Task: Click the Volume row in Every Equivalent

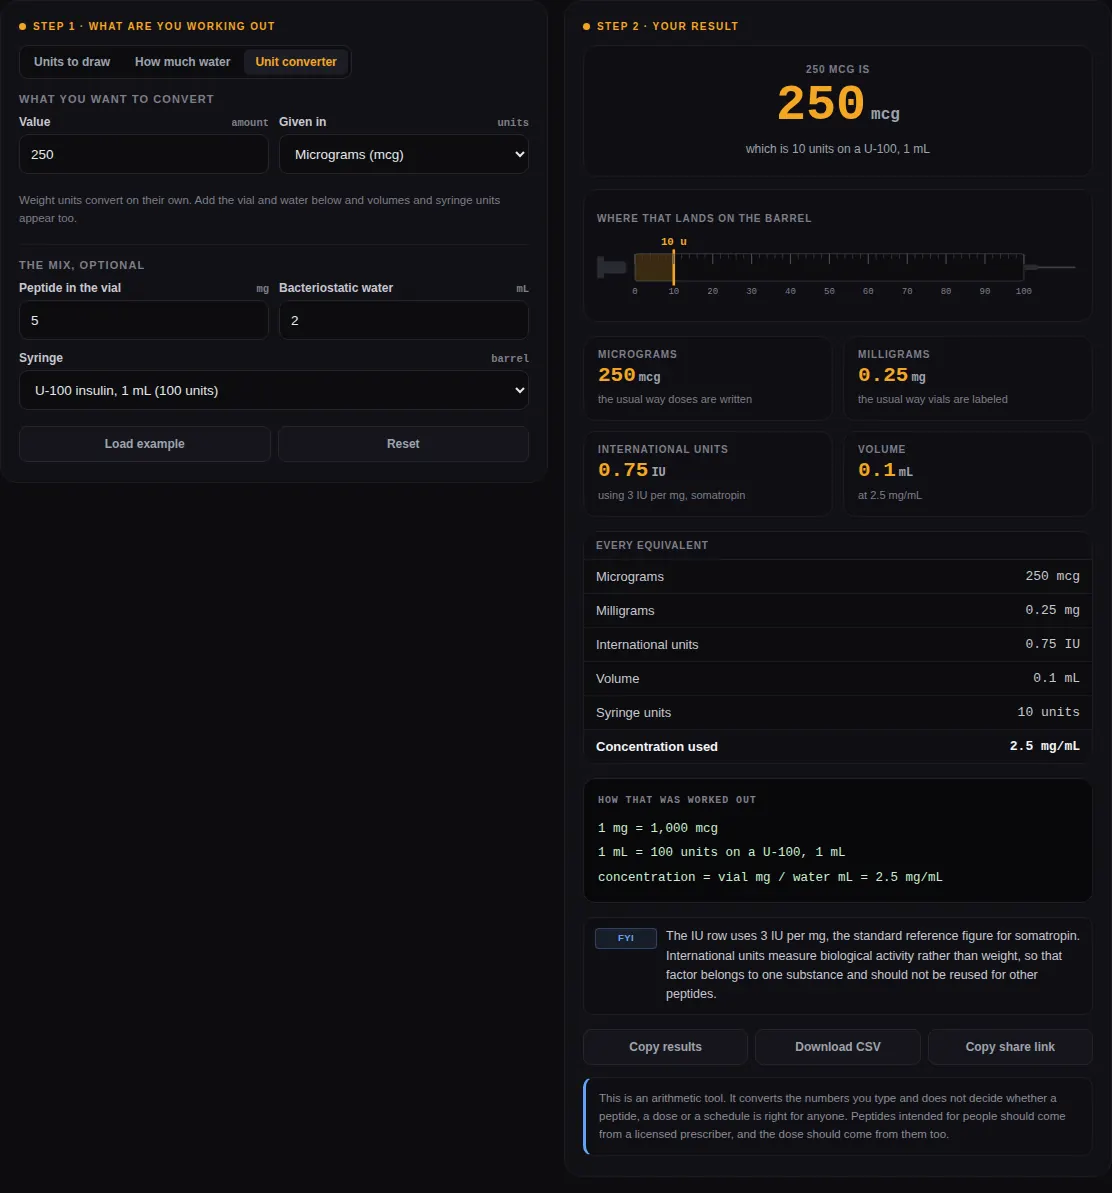Action: point(837,679)
